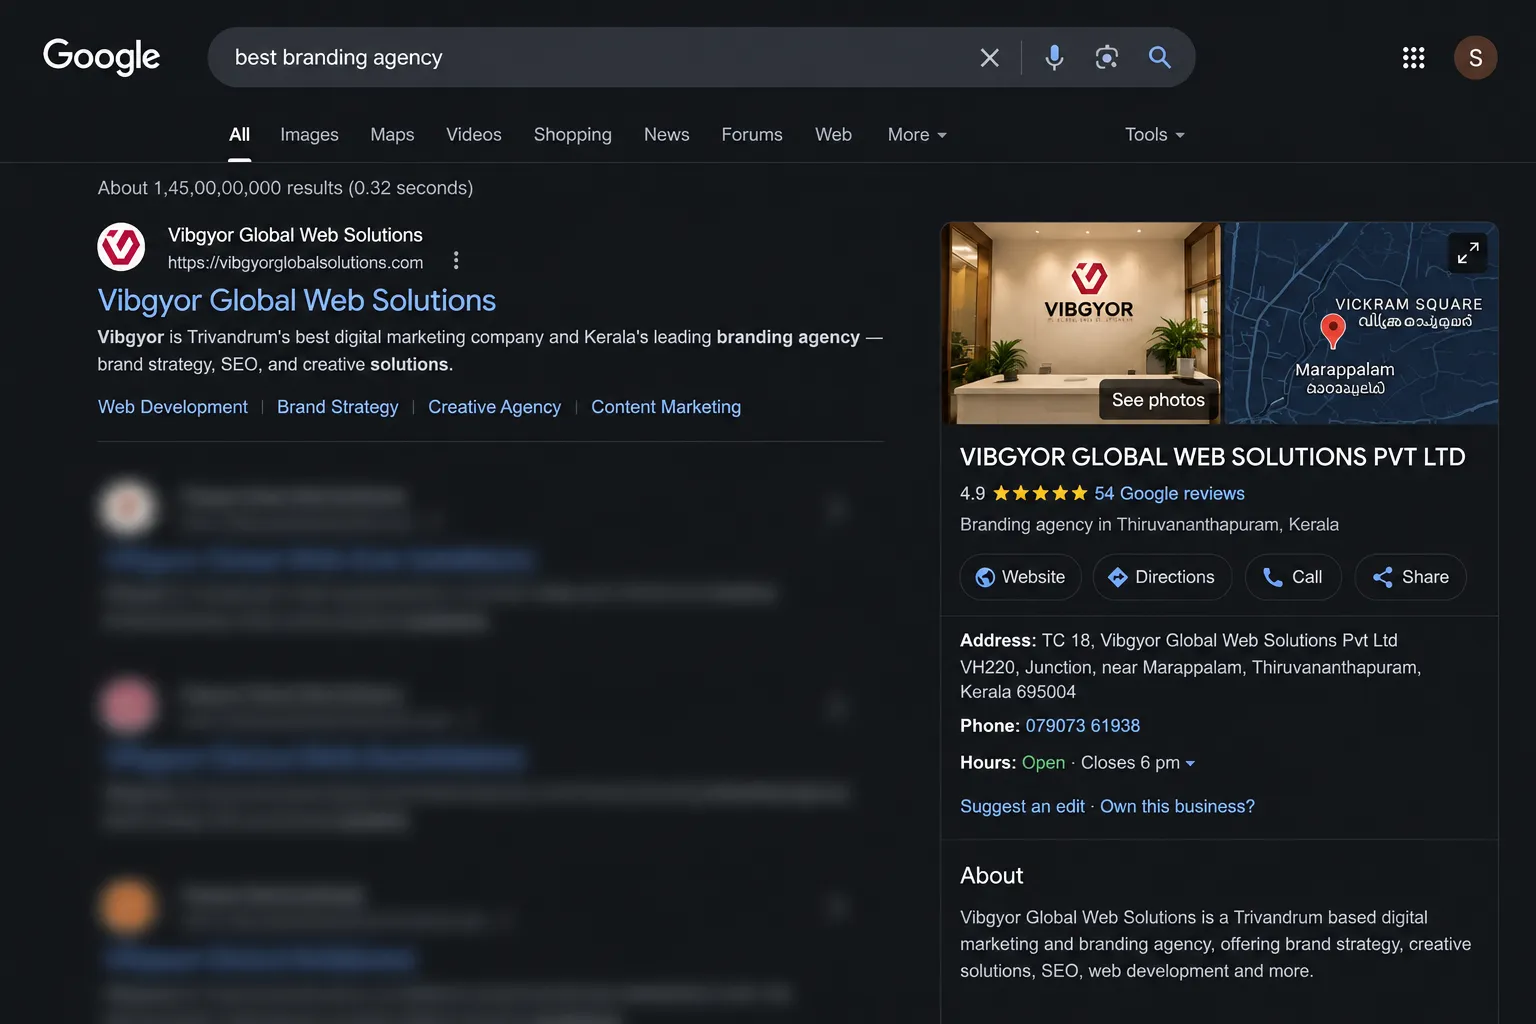1536x1024 pixels.
Task: Open the Web tab
Action: [x=833, y=134]
